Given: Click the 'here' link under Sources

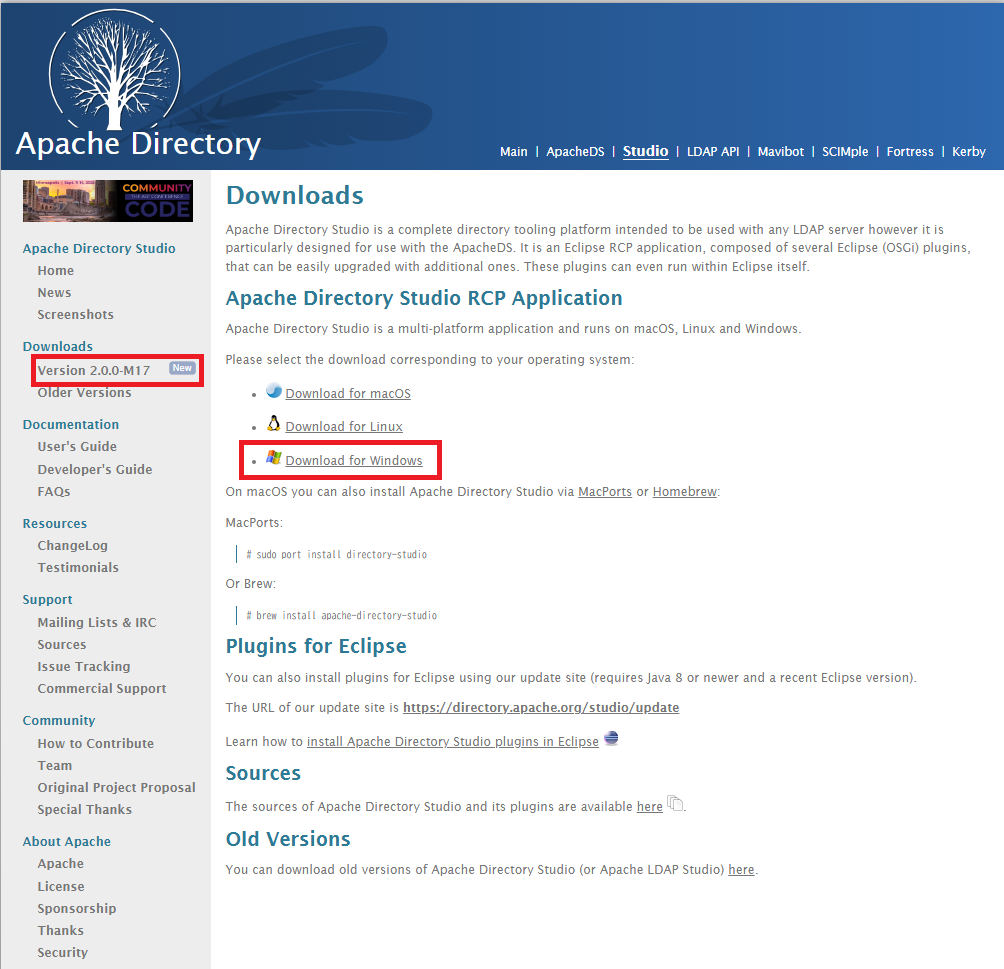Looking at the screenshot, I should pos(649,807).
